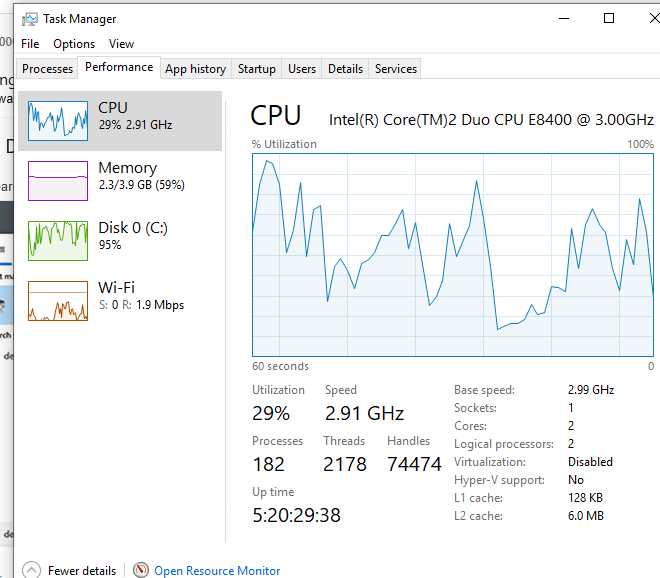Click the Virtualization value Disabled

coord(590,462)
